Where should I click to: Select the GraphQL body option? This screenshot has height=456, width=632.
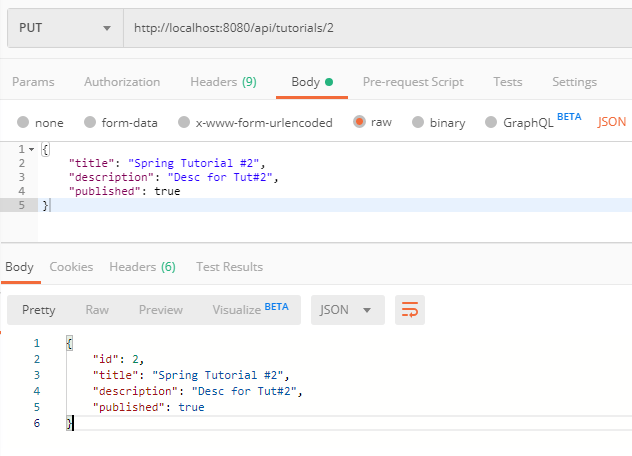[x=491, y=122]
